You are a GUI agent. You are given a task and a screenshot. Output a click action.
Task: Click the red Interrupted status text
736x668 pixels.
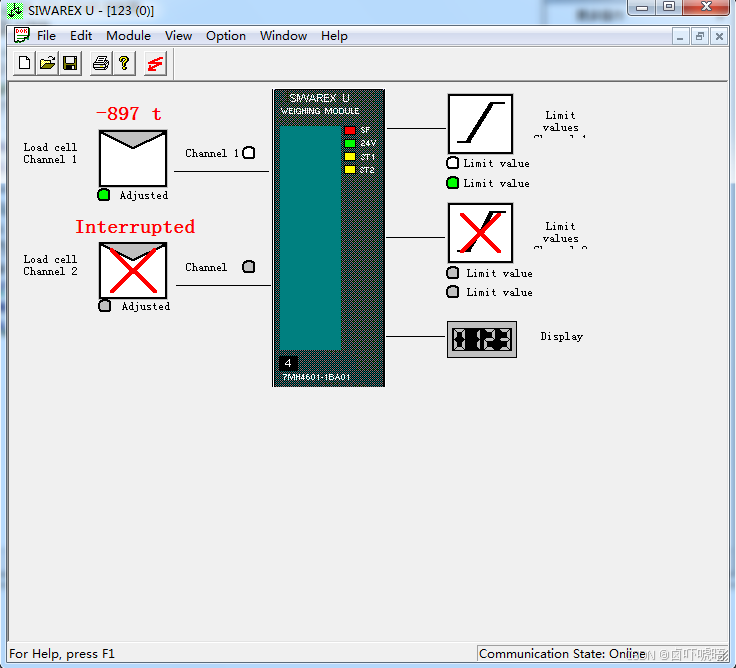click(135, 227)
